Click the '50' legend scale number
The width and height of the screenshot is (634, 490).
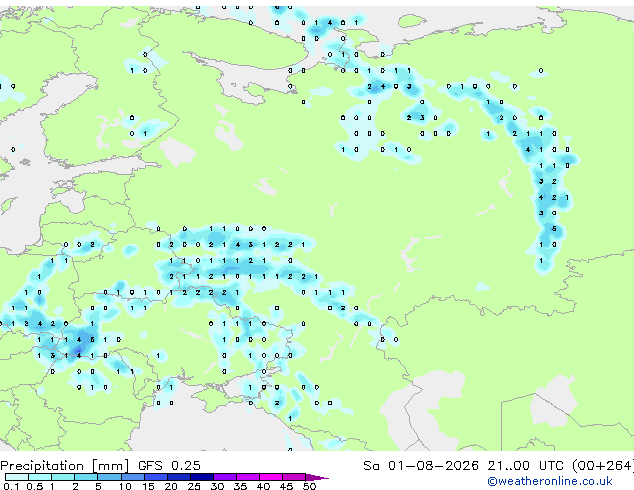tap(309, 486)
